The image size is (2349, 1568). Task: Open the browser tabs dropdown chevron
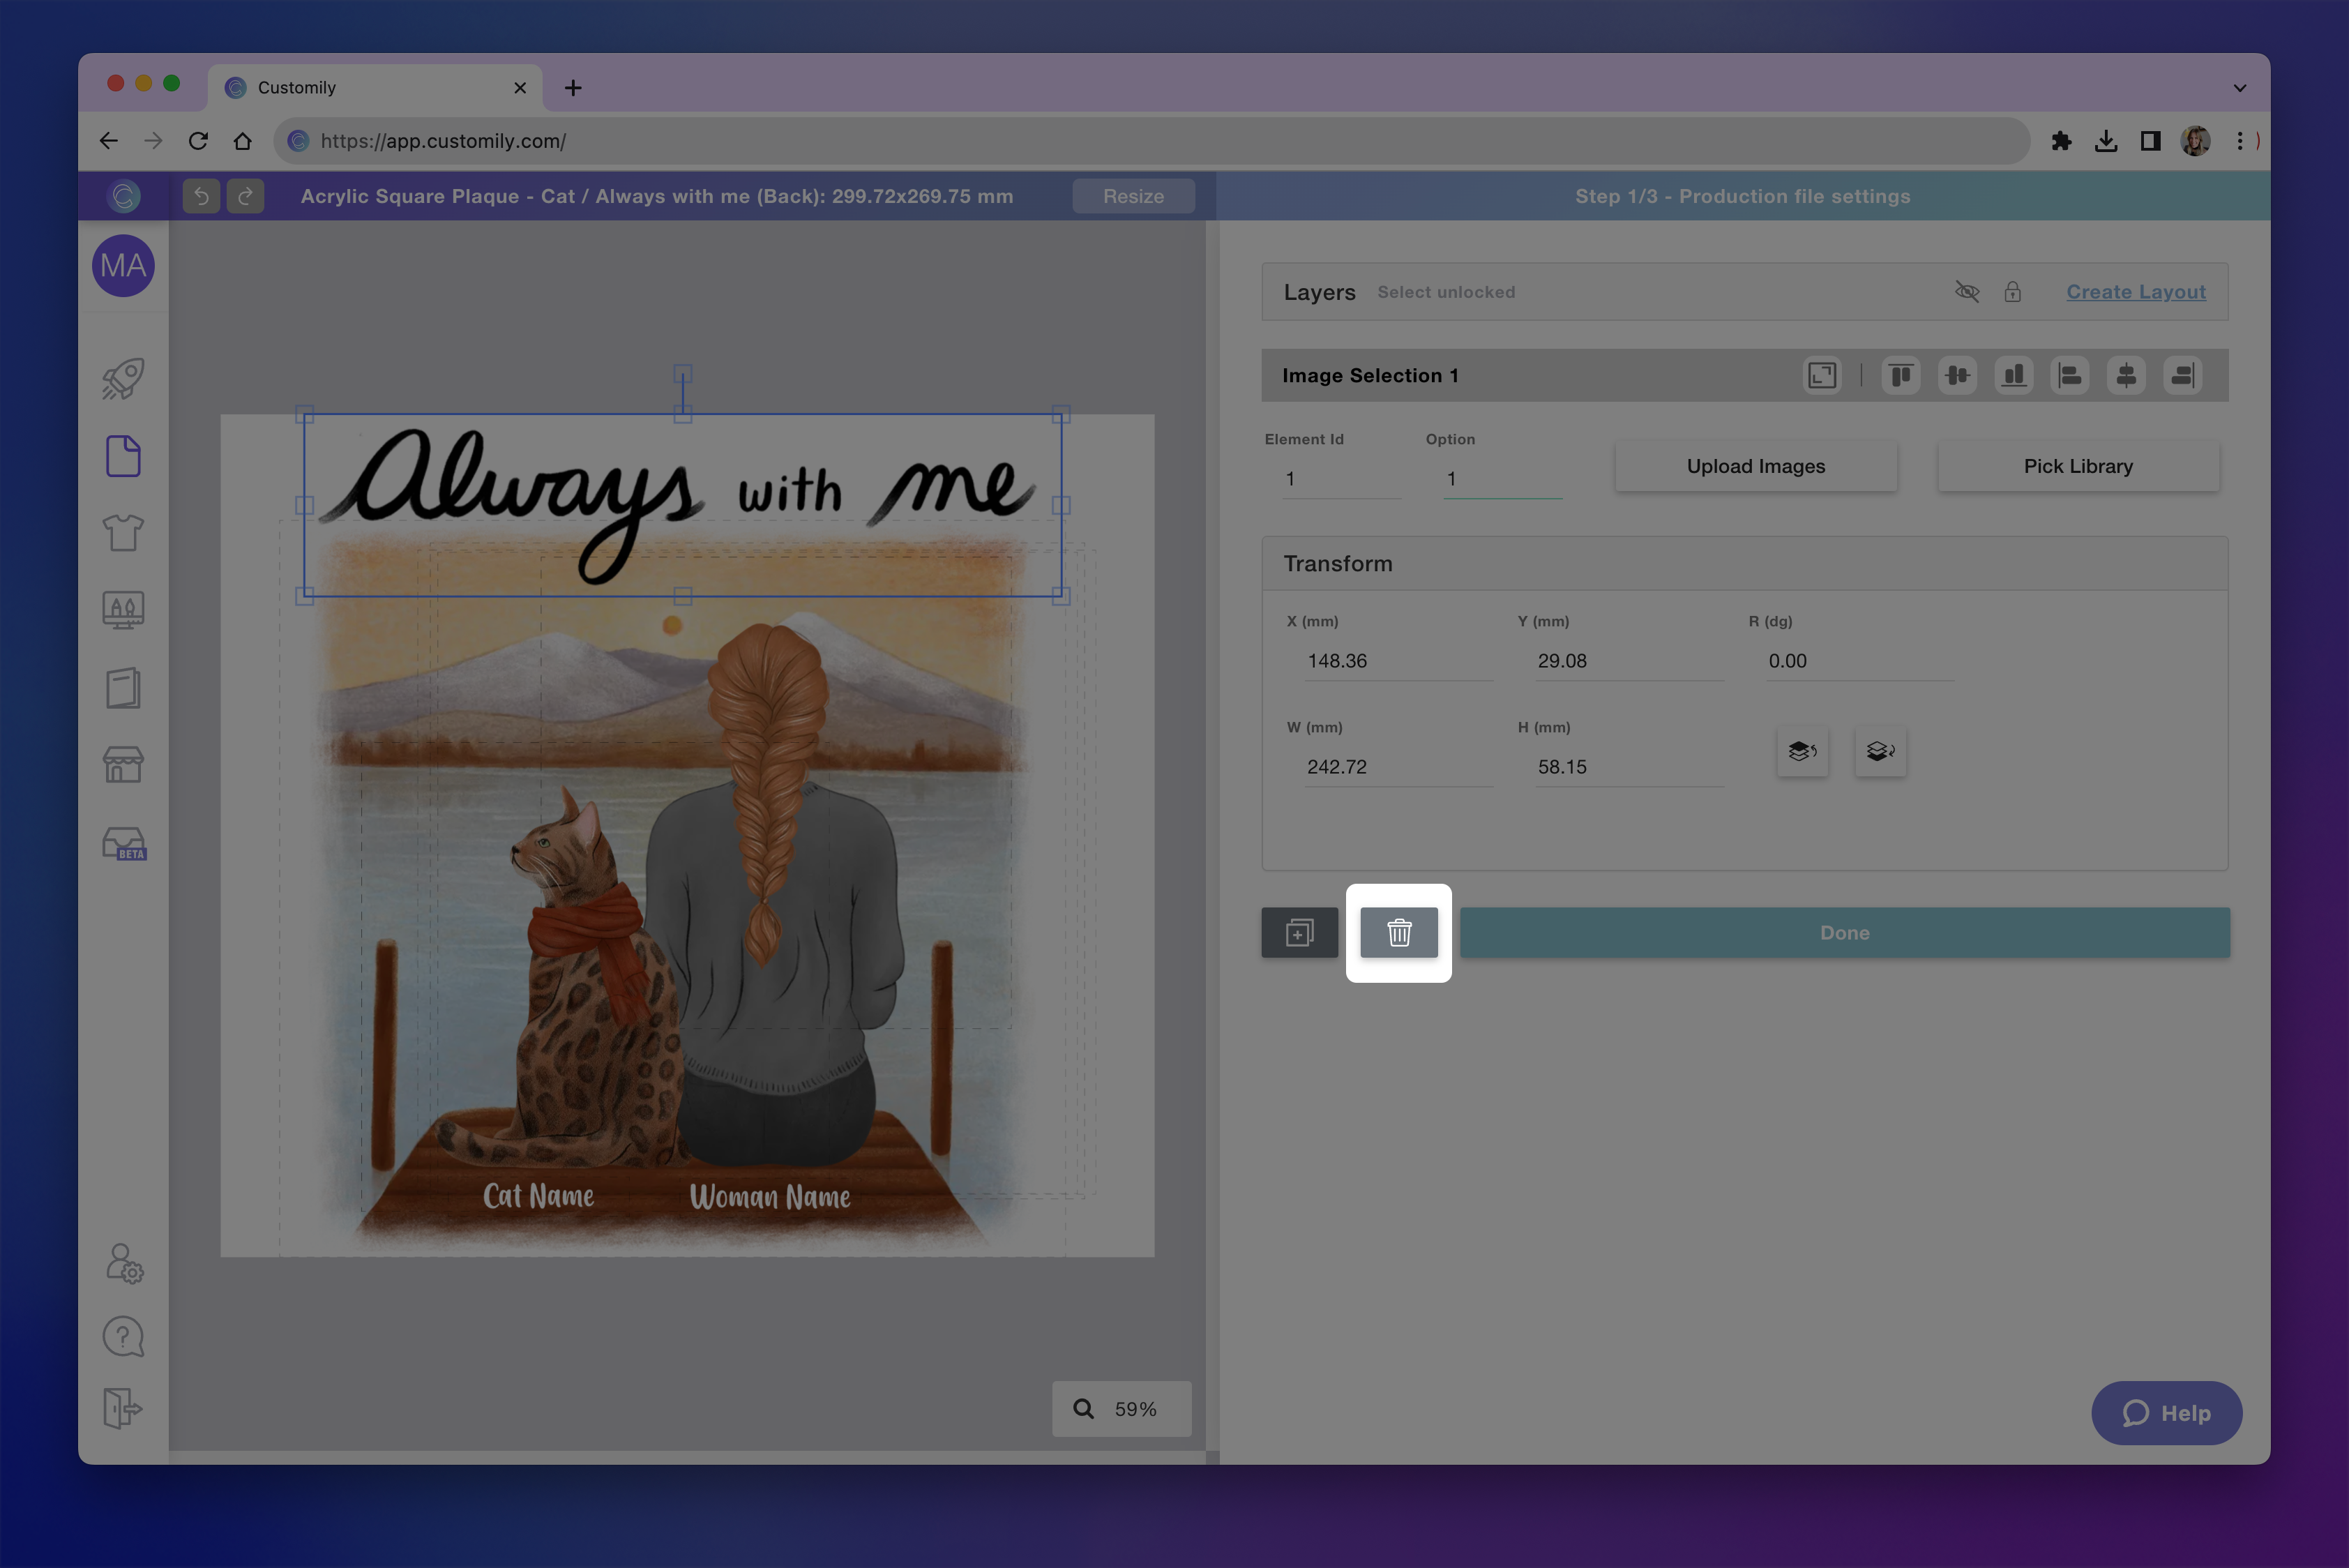point(2239,88)
